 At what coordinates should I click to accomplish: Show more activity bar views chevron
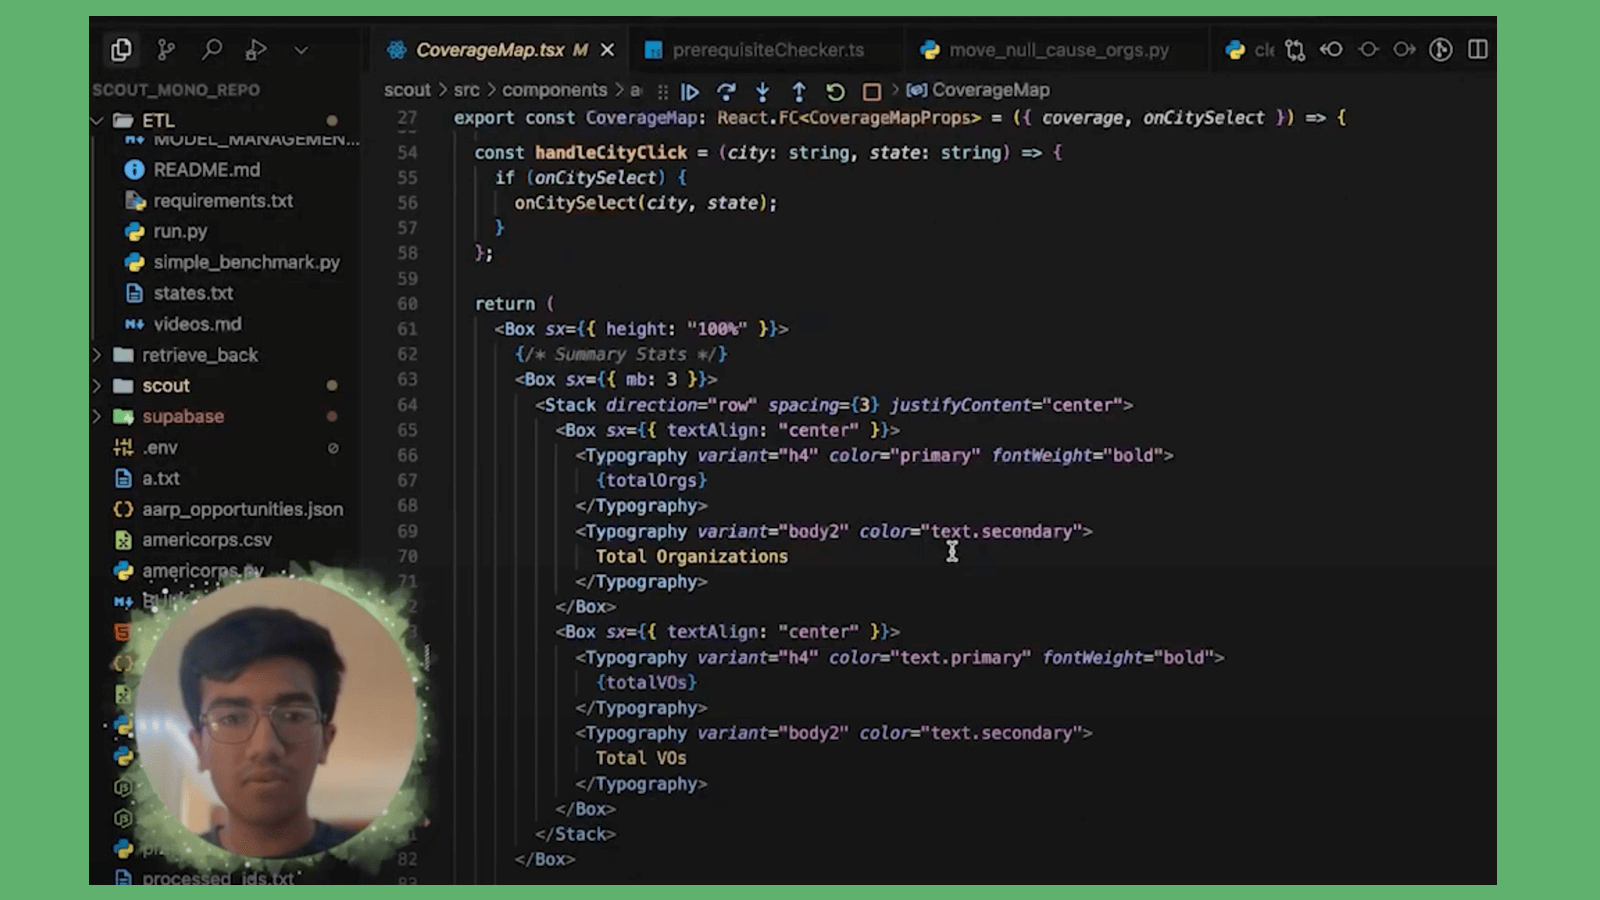301,50
